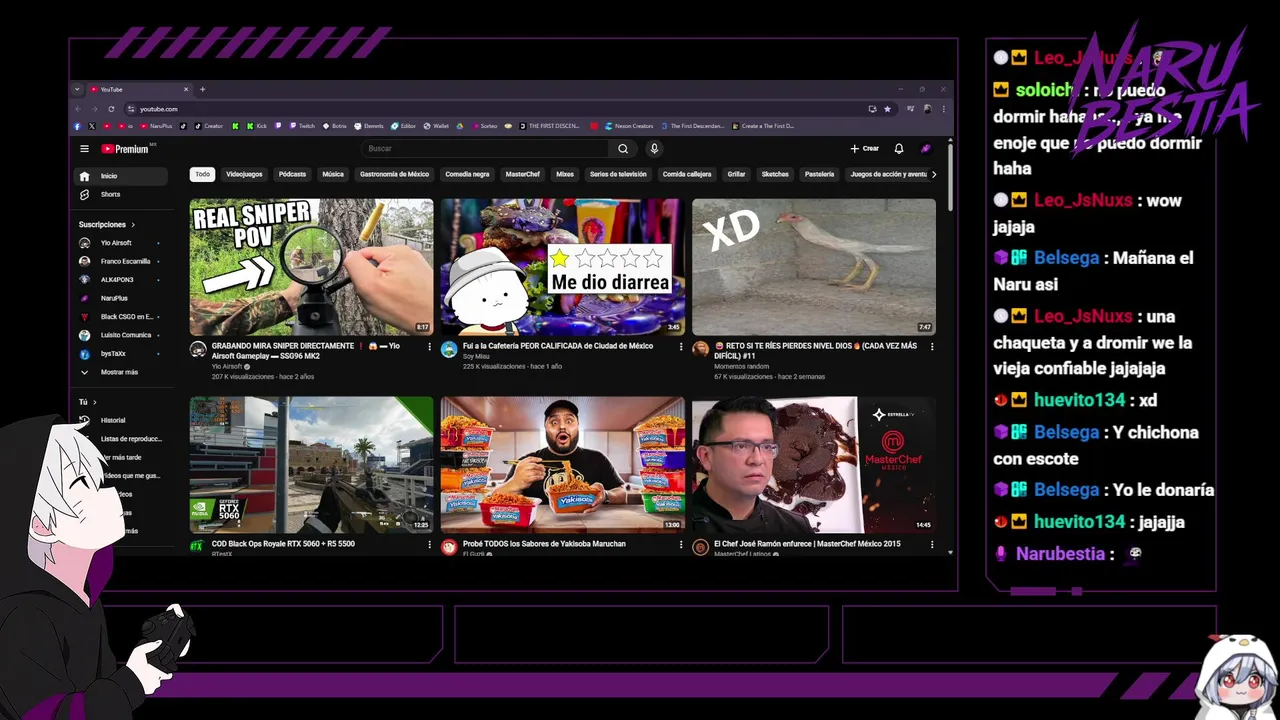Click the YouTube page vertical scrollbar
Screen dimensions: 1280x720
pyautogui.click(x=950, y=177)
